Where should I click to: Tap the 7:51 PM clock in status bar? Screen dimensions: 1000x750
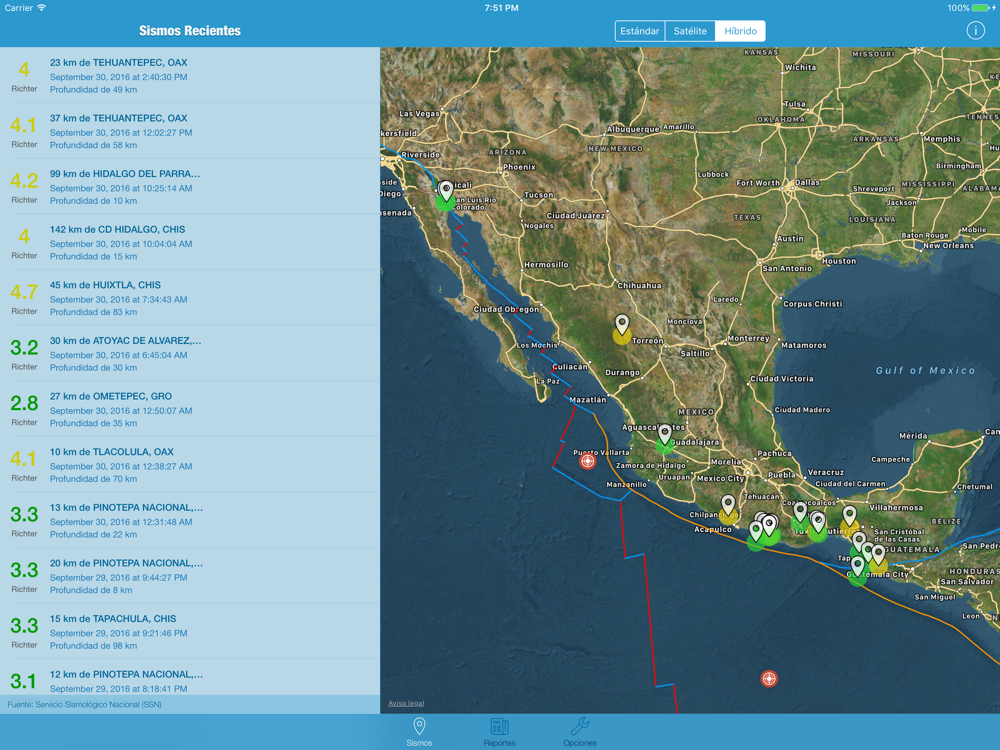pyautogui.click(x=501, y=8)
